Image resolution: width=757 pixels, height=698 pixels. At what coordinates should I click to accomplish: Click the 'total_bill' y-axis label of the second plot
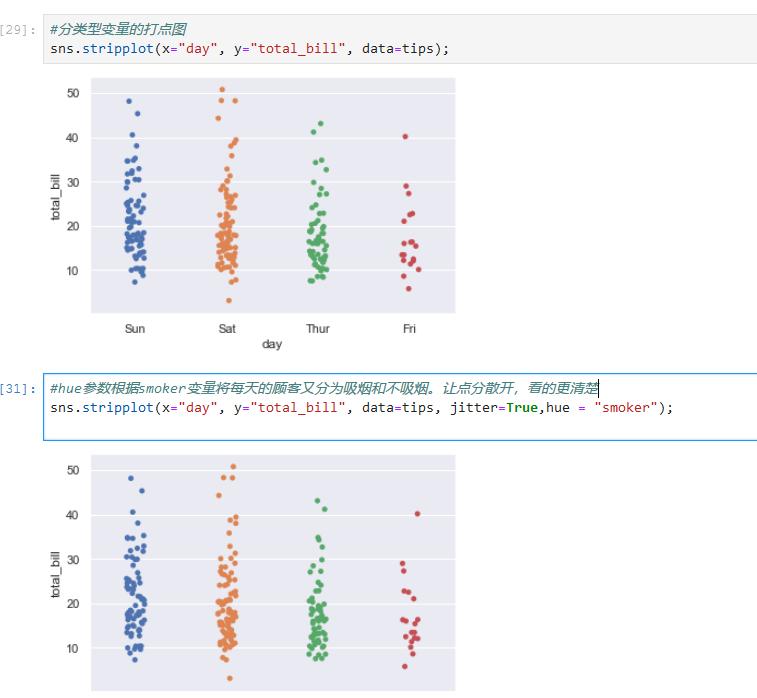(56, 574)
